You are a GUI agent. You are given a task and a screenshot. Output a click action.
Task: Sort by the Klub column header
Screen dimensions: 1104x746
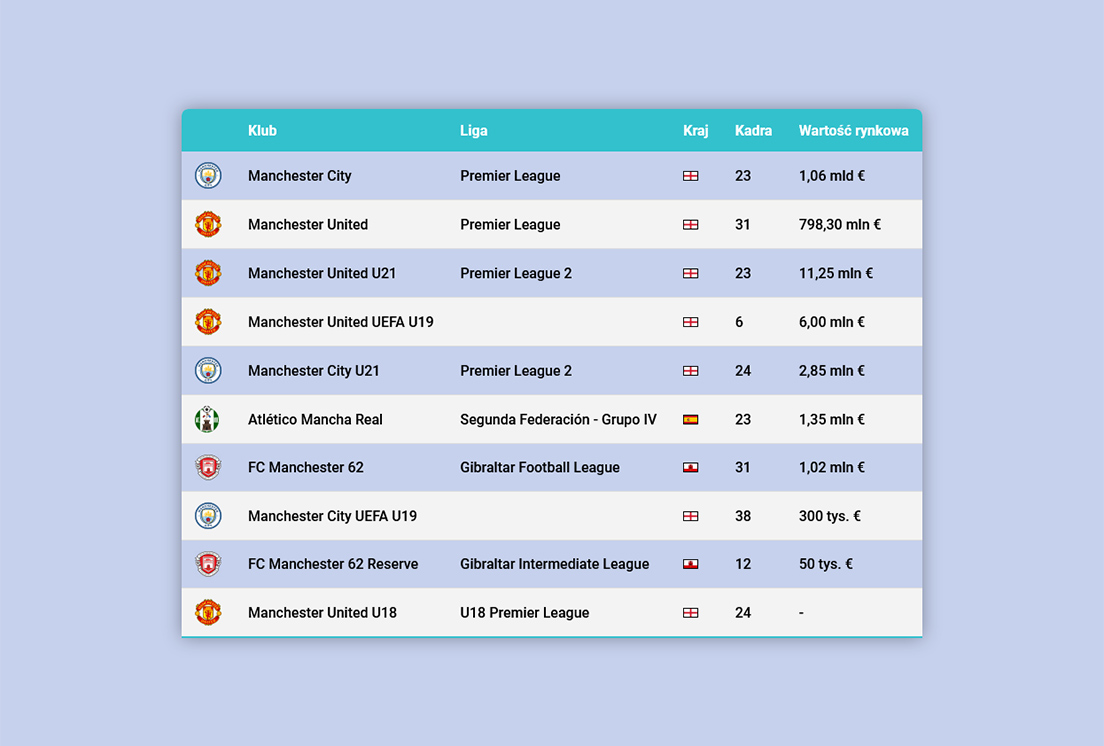pos(262,131)
